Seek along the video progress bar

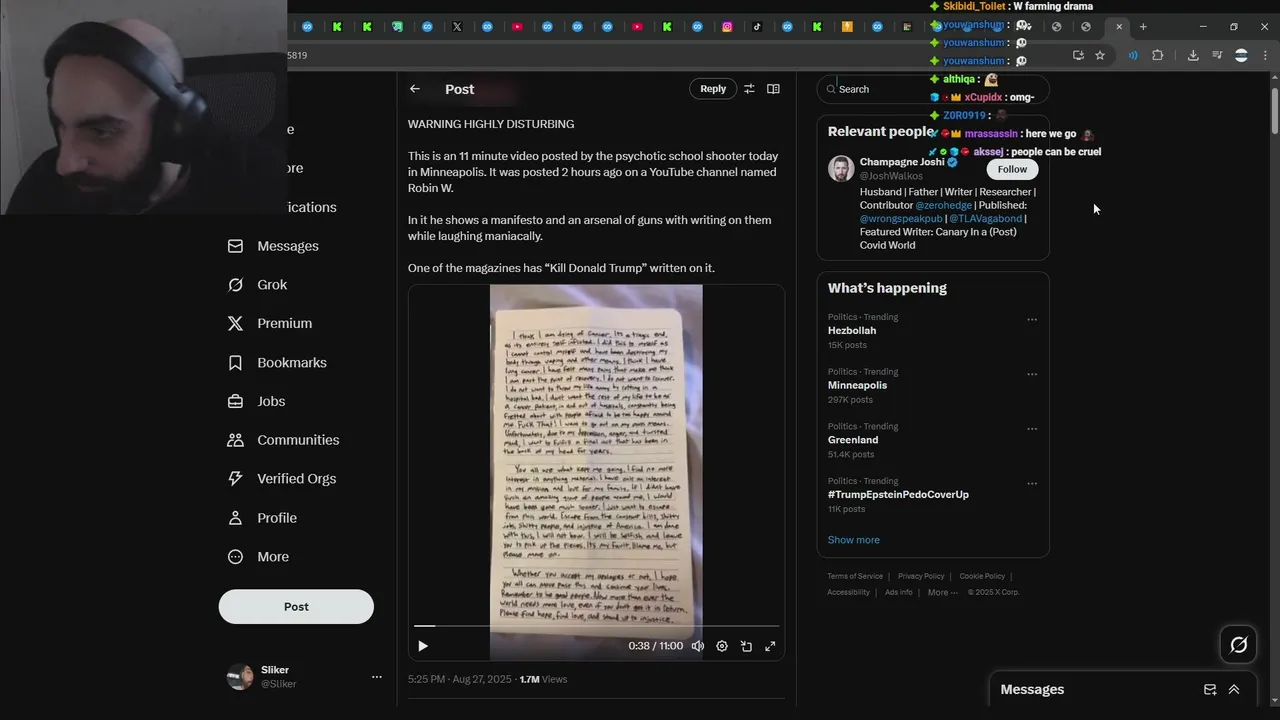596,626
